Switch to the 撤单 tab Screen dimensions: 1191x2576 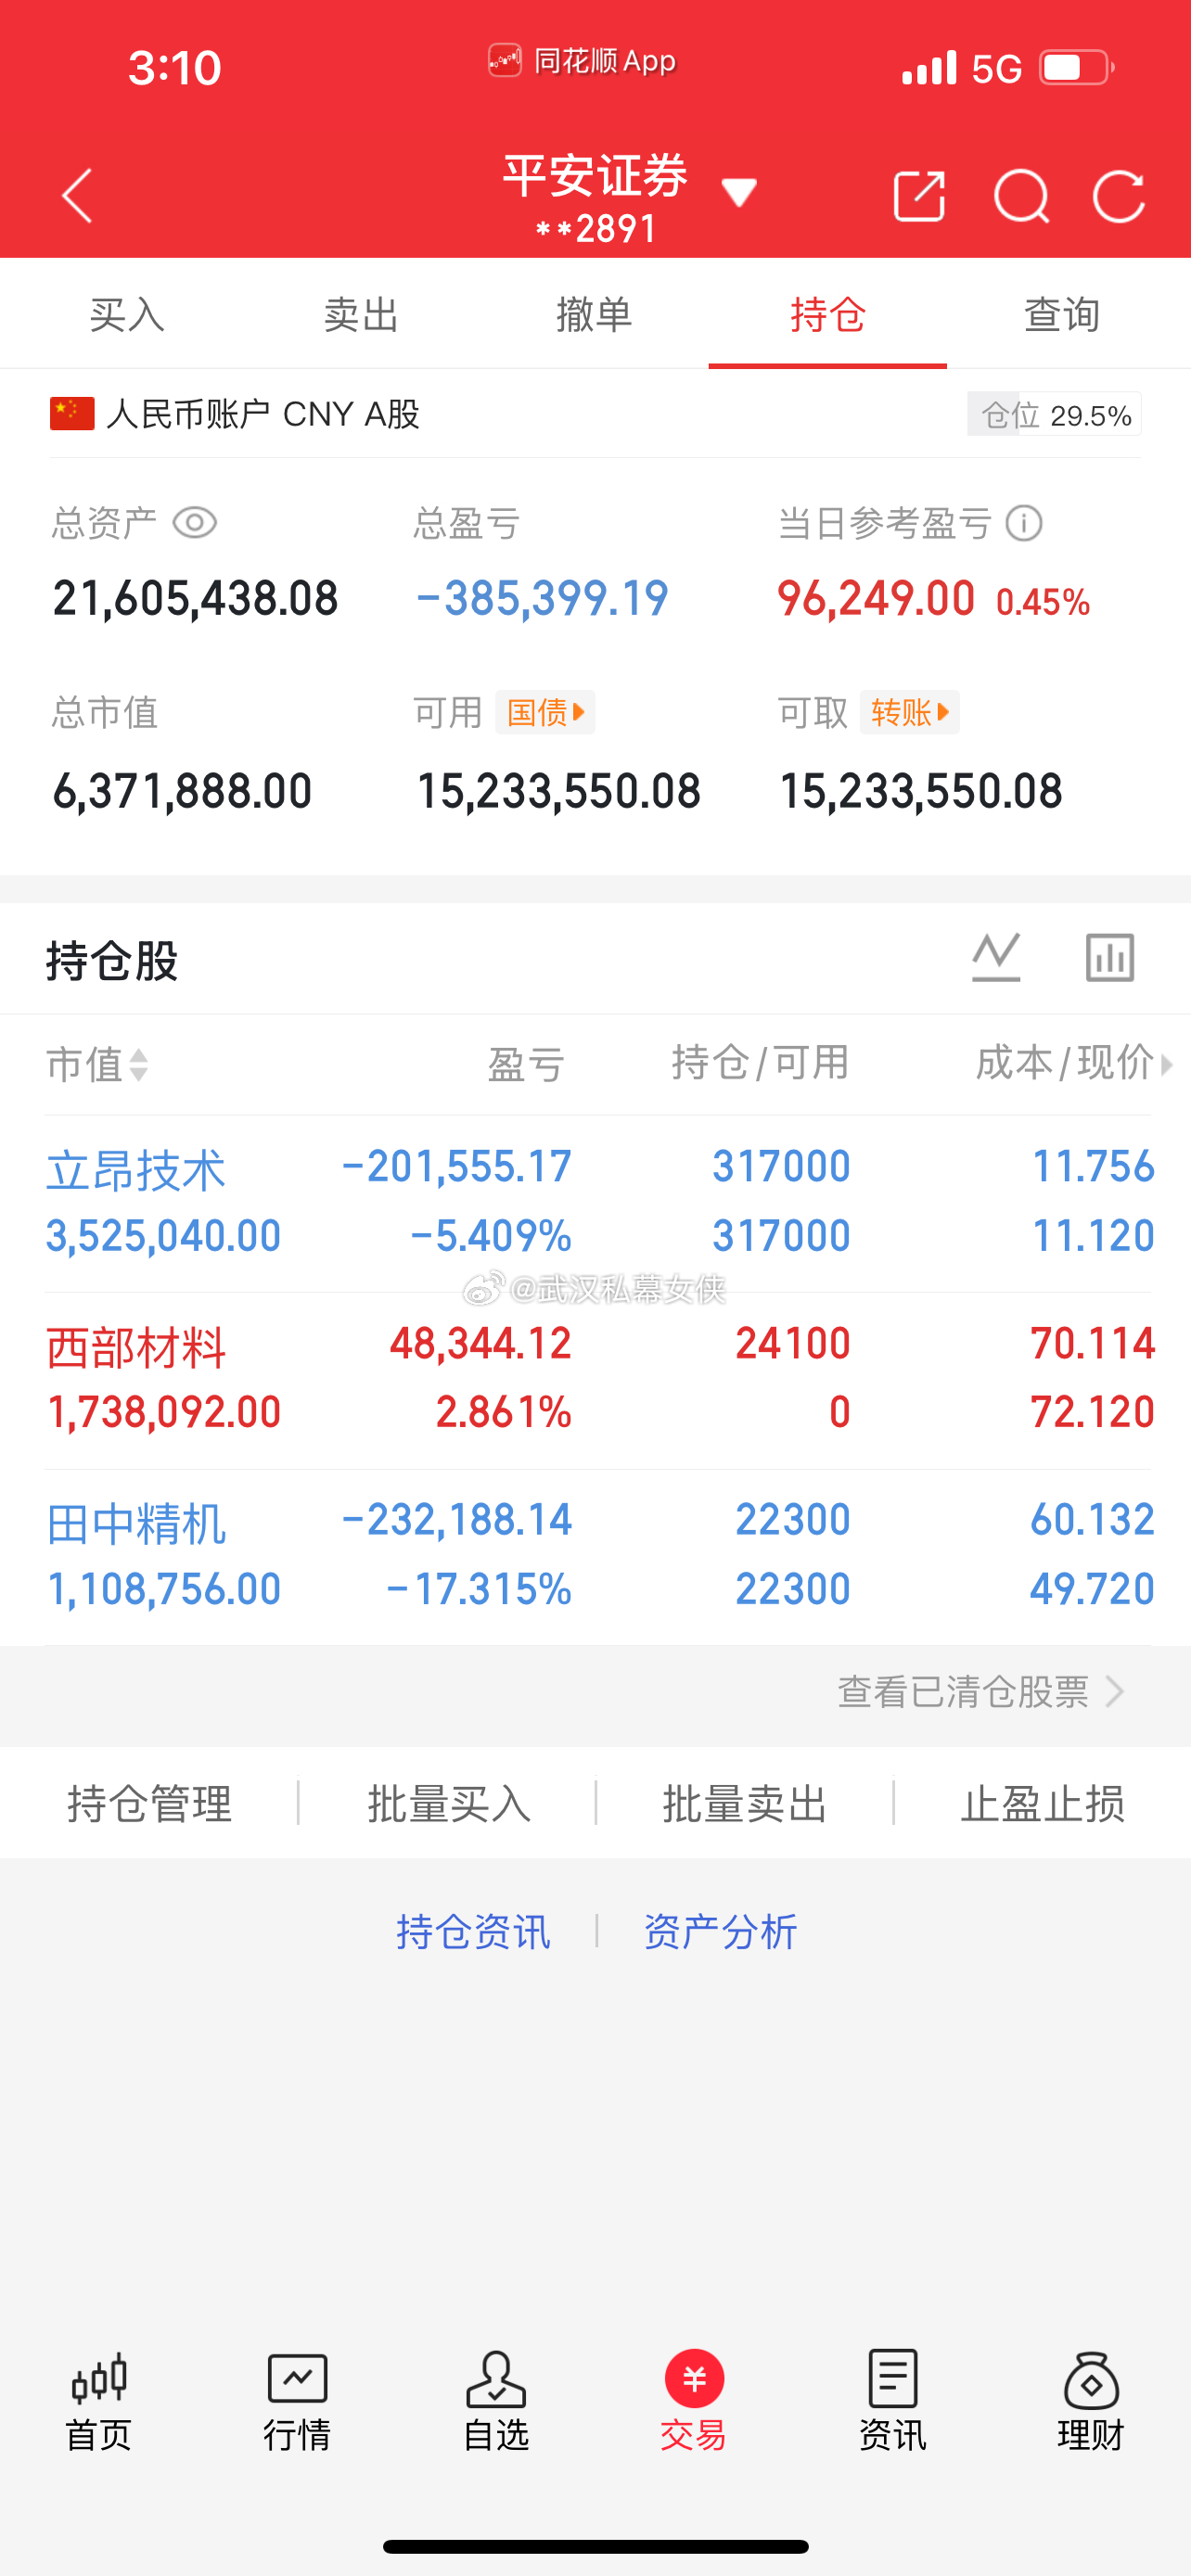pos(594,314)
